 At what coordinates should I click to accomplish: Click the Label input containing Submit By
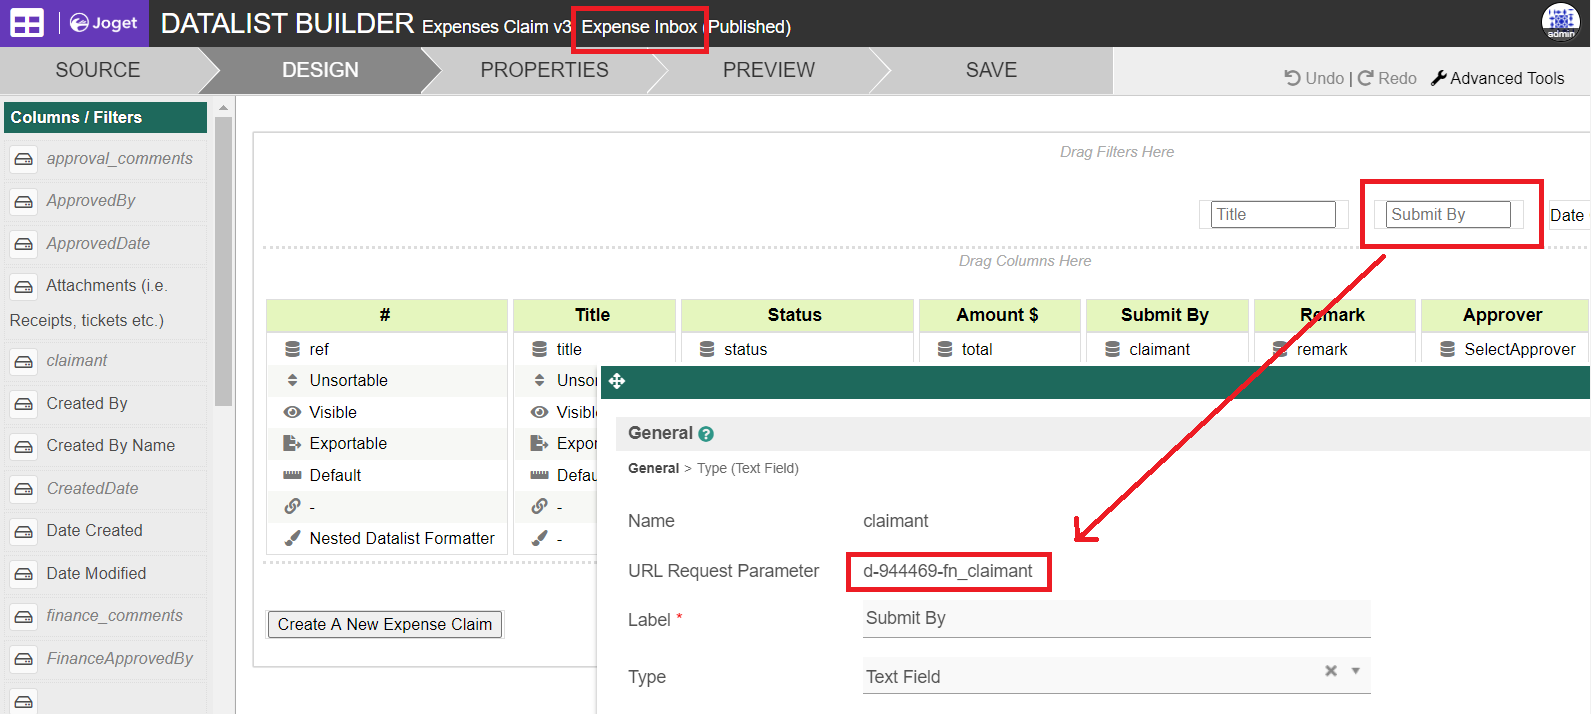(1115, 618)
